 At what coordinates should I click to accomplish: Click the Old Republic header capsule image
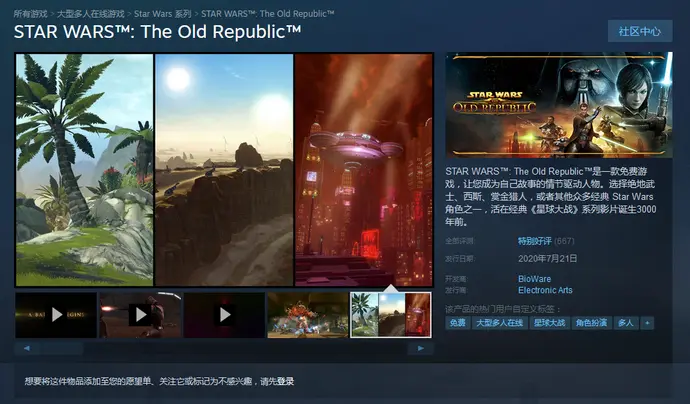(559, 105)
